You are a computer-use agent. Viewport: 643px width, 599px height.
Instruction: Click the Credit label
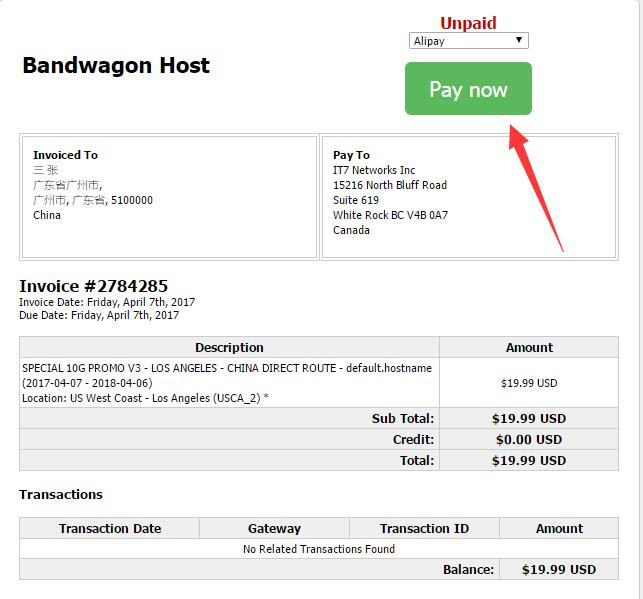coord(413,440)
